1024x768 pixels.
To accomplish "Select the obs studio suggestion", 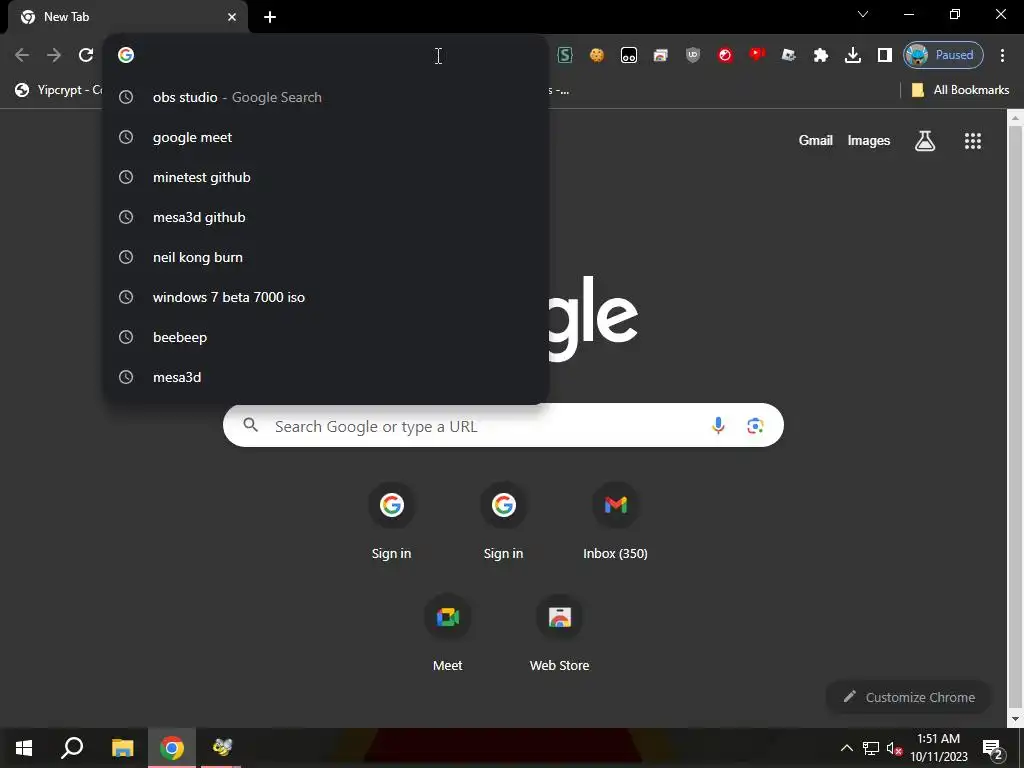I will (326, 97).
